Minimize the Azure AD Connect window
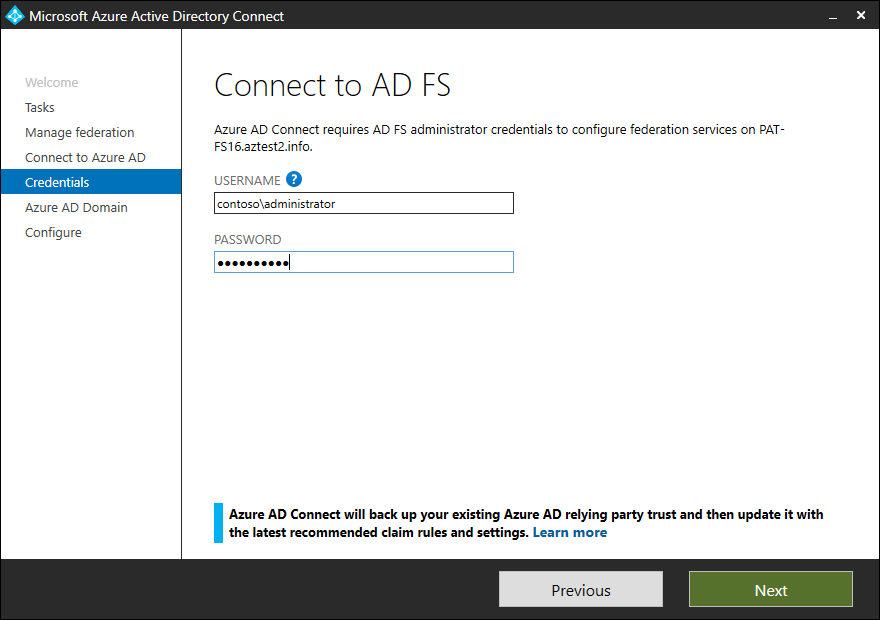This screenshot has width=880, height=620. tap(833, 16)
